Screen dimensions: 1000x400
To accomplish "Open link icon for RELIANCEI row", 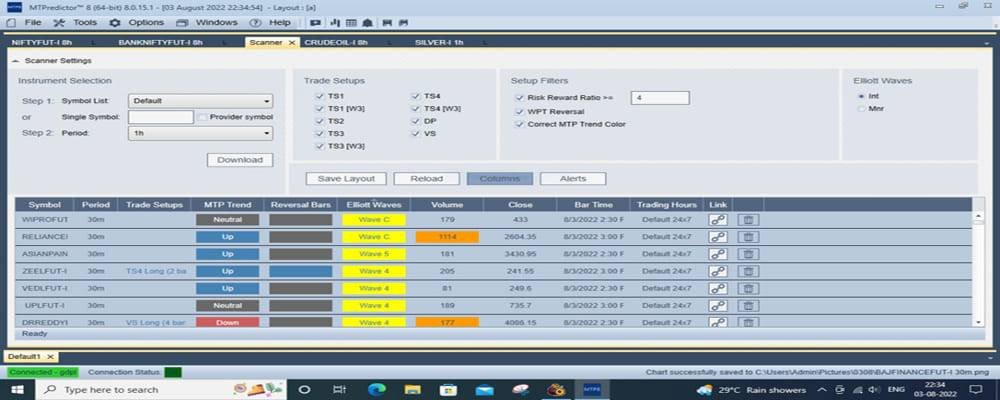I will [x=719, y=237].
